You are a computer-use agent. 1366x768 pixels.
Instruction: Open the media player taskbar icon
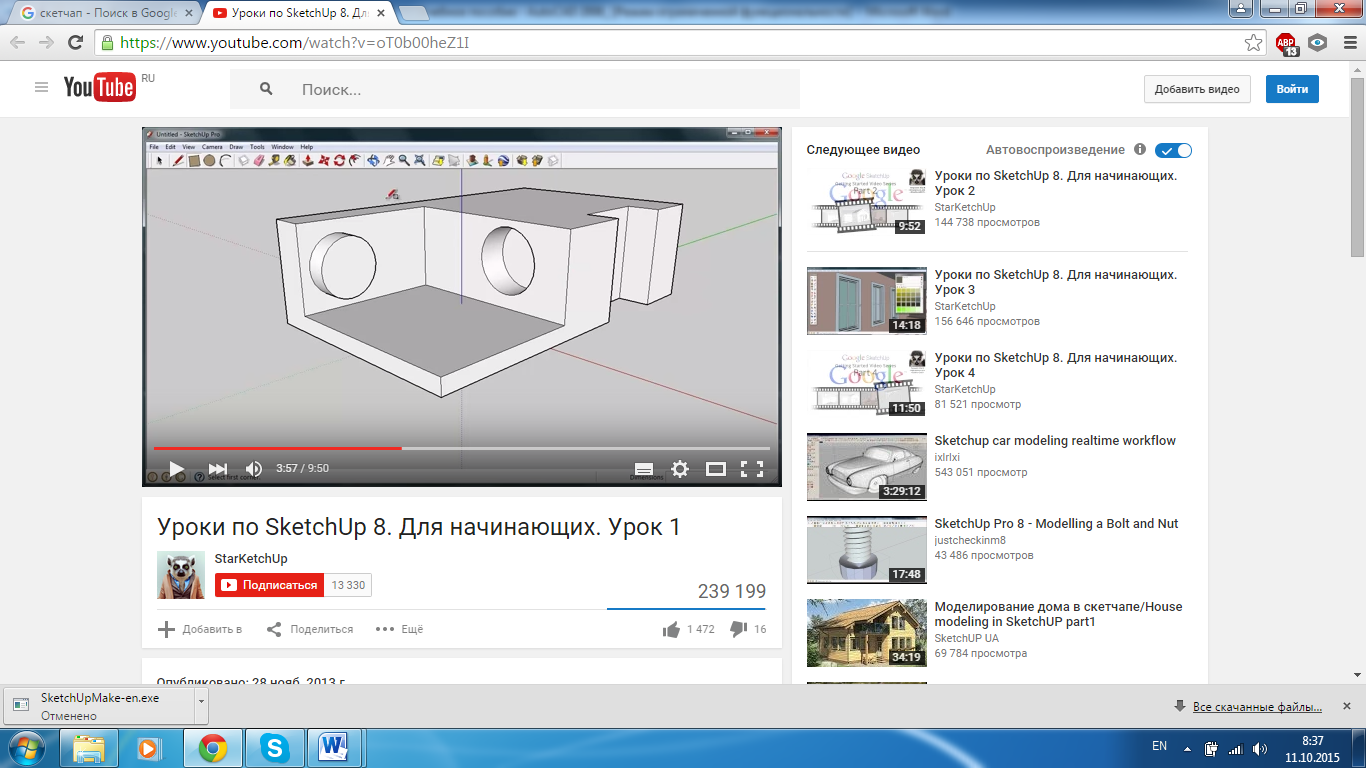point(148,747)
